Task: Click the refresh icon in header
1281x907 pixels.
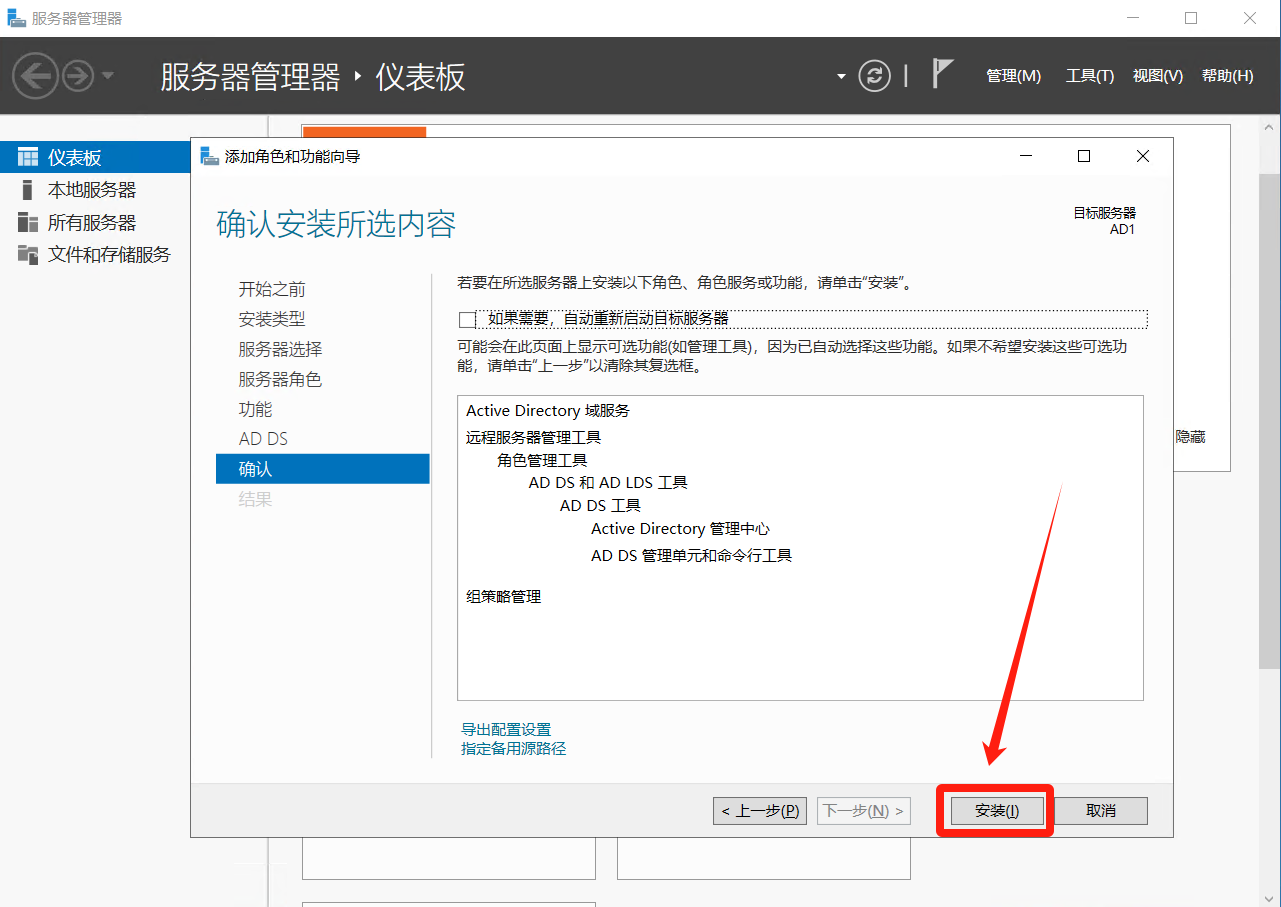Action: 874,76
